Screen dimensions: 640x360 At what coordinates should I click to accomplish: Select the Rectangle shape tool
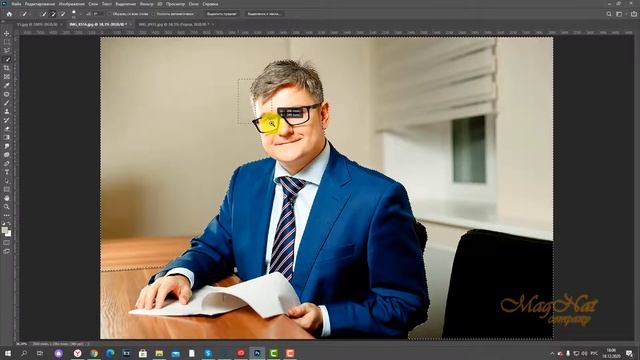pos(7,190)
